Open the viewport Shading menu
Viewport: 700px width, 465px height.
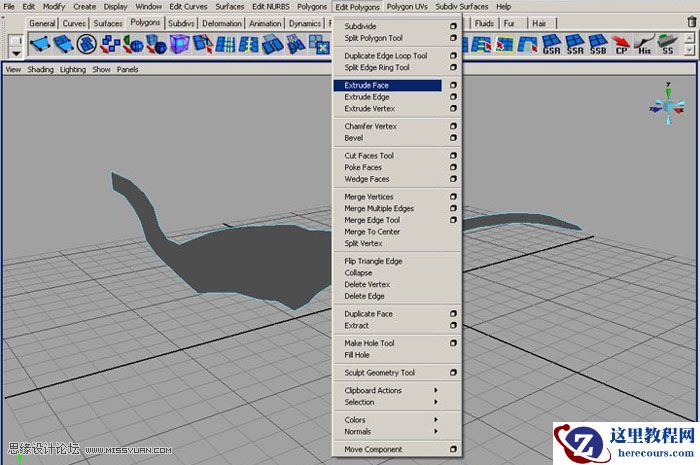pyautogui.click(x=40, y=70)
